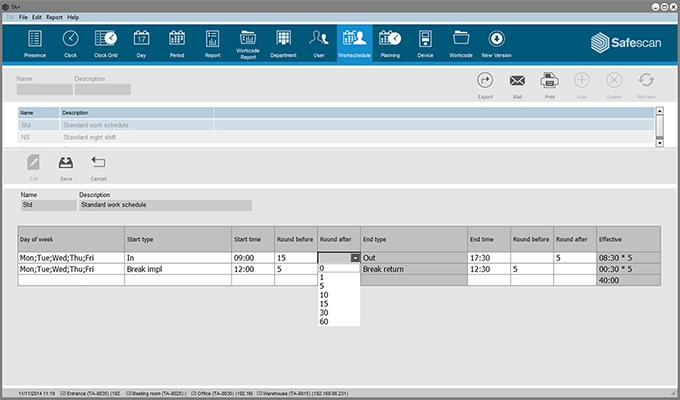Open the Edit menu
The height and width of the screenshot is (400, 680).
coord(37,17)
